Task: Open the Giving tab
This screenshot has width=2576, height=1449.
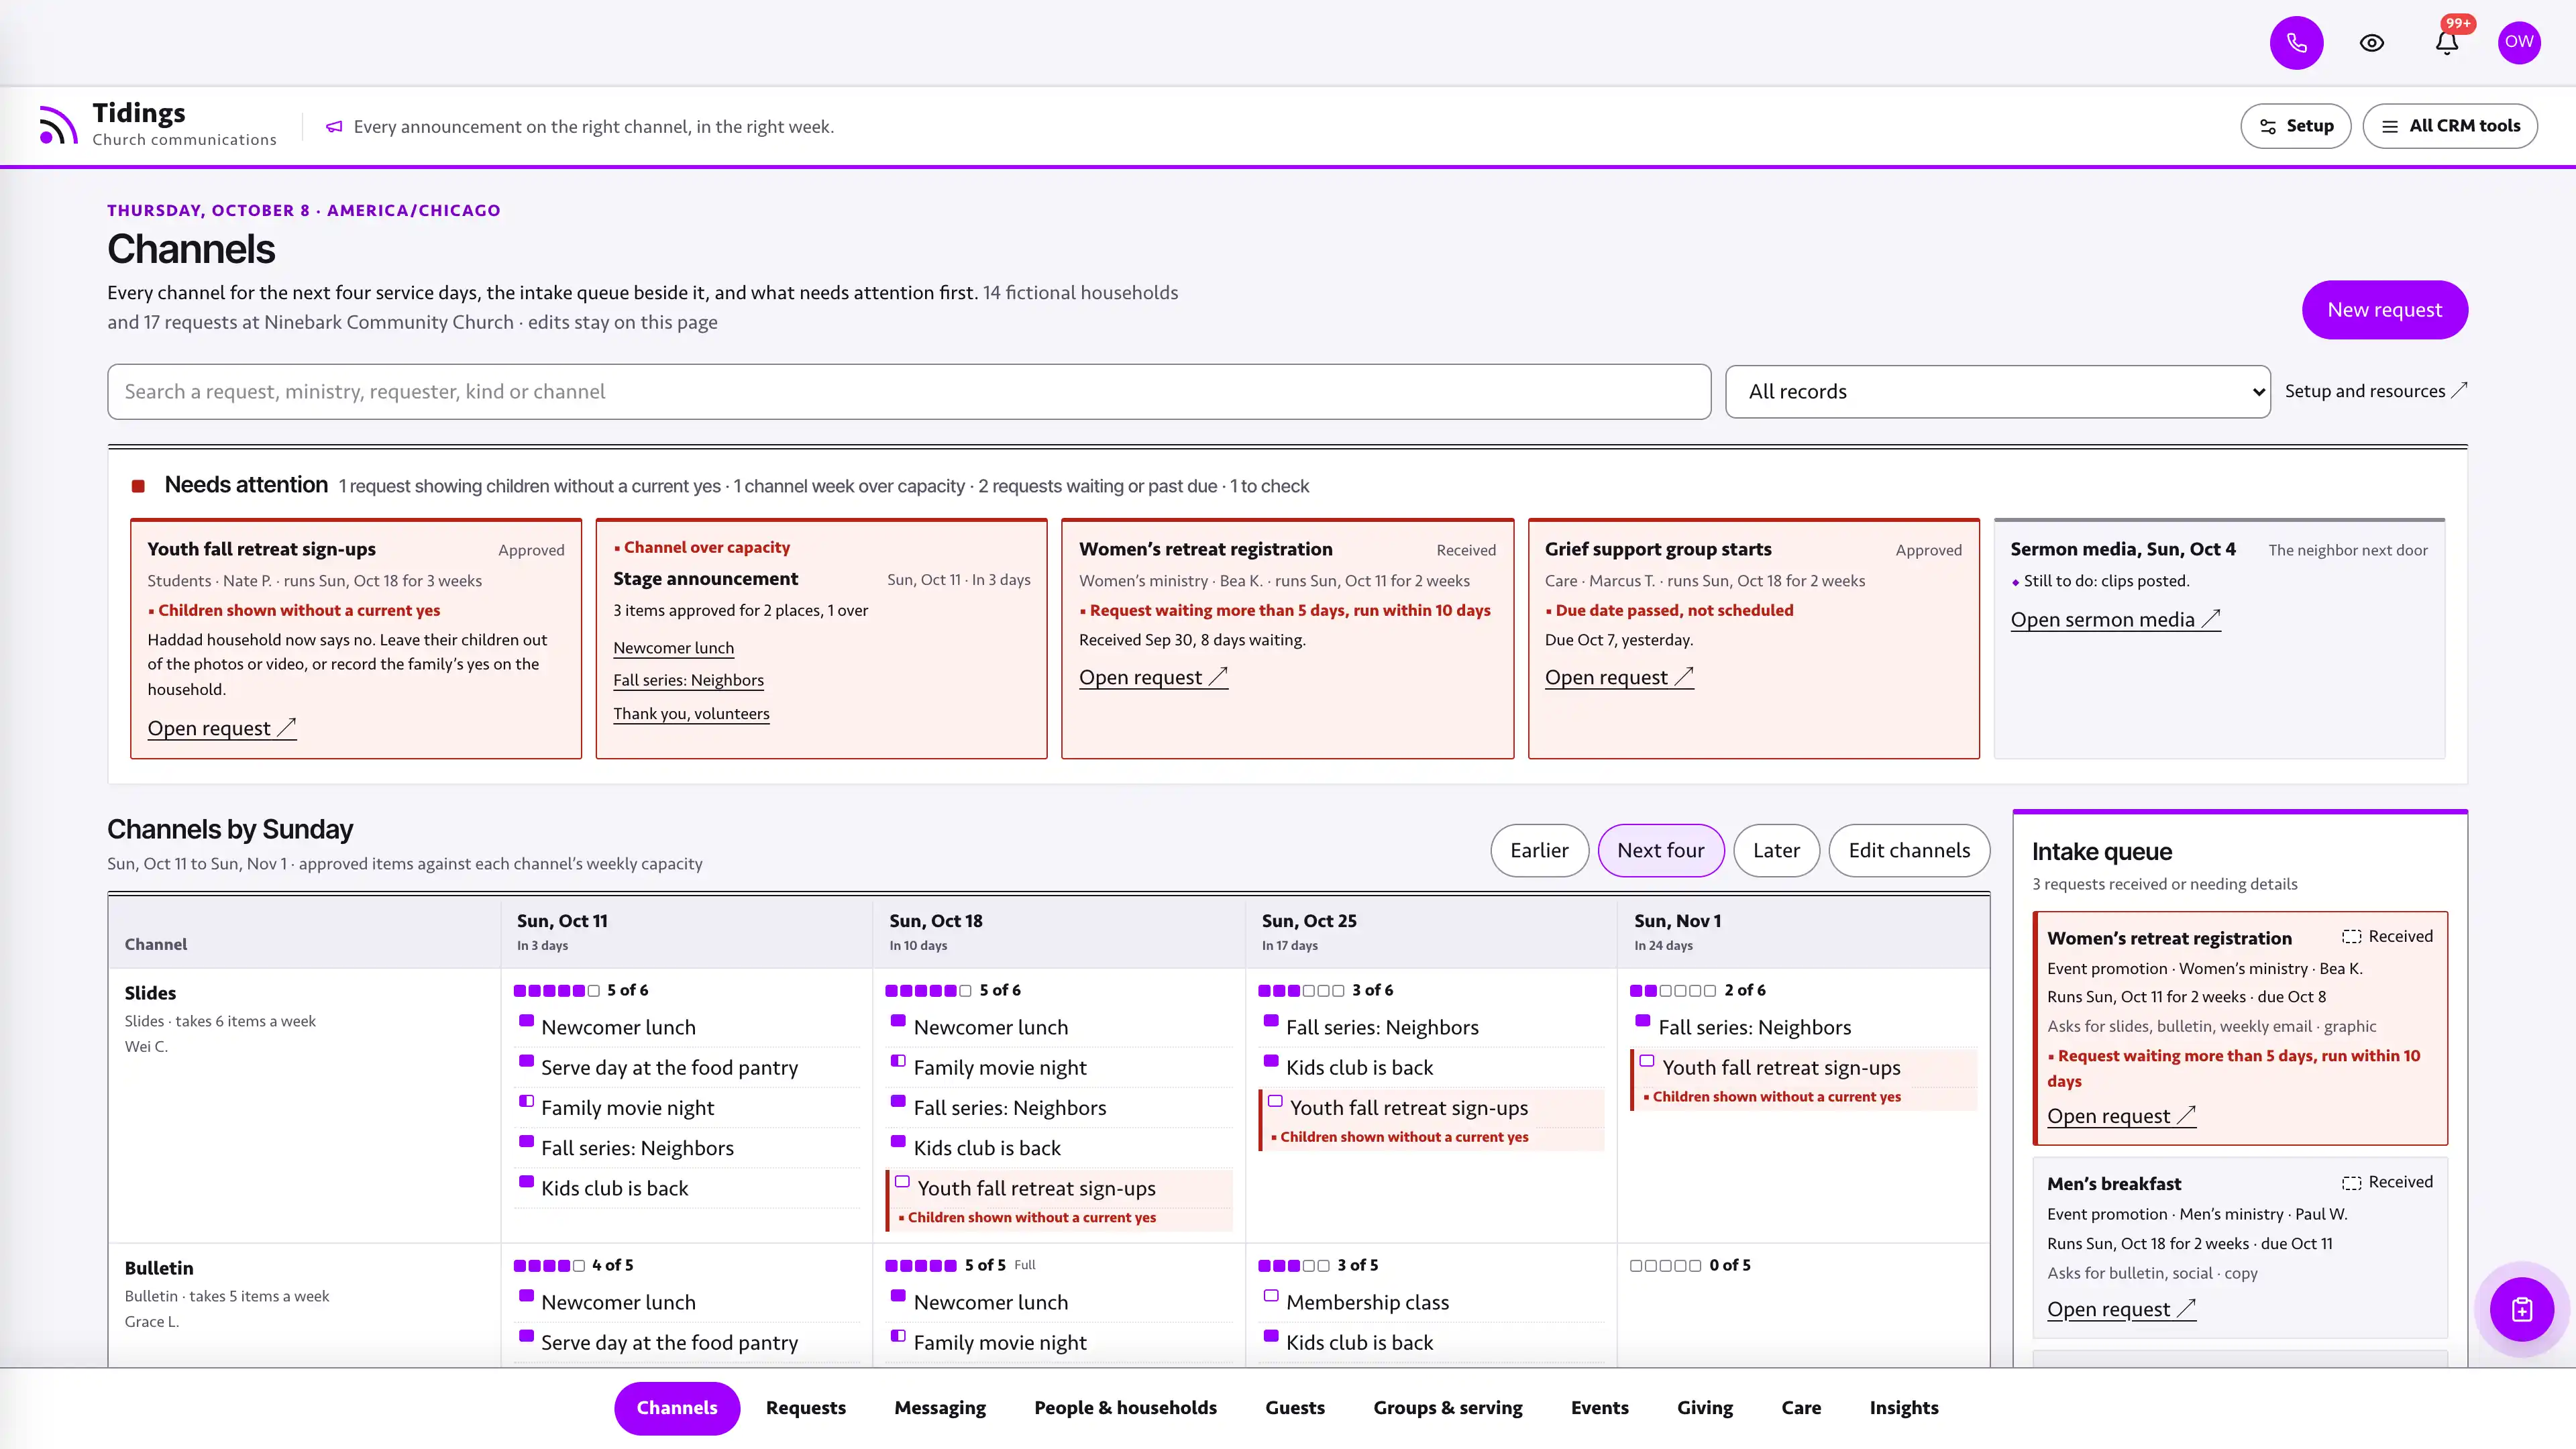Action: 1704,1407
